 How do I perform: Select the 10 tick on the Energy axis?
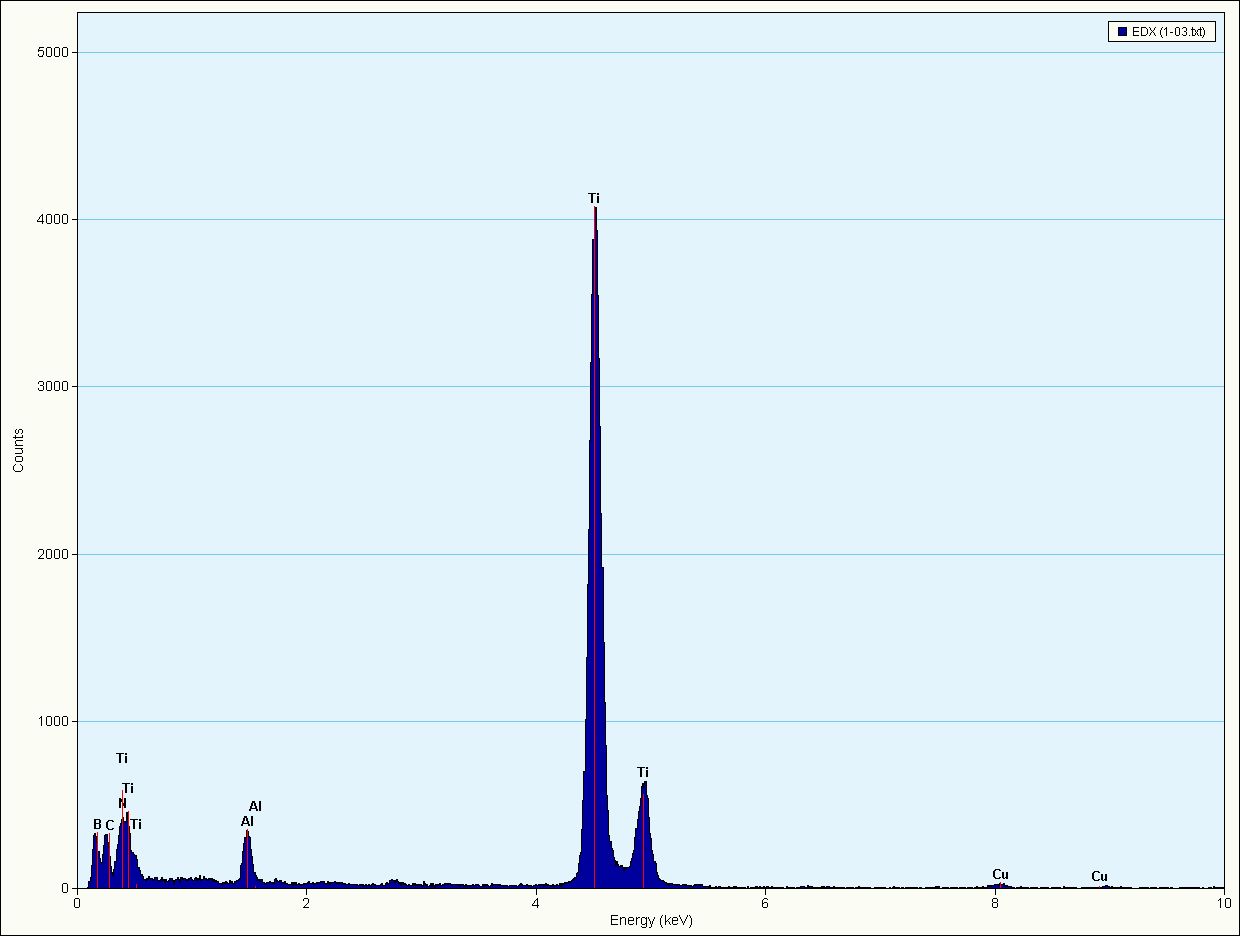click(1223, 903)
